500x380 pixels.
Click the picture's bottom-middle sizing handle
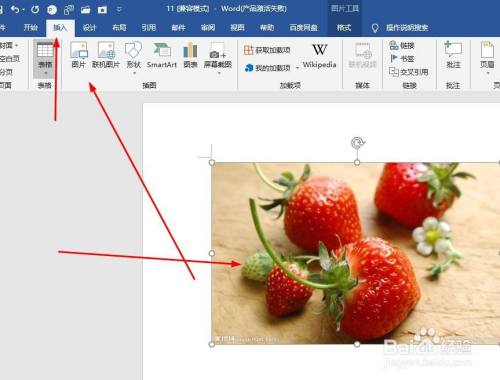(x=357, y=344)
